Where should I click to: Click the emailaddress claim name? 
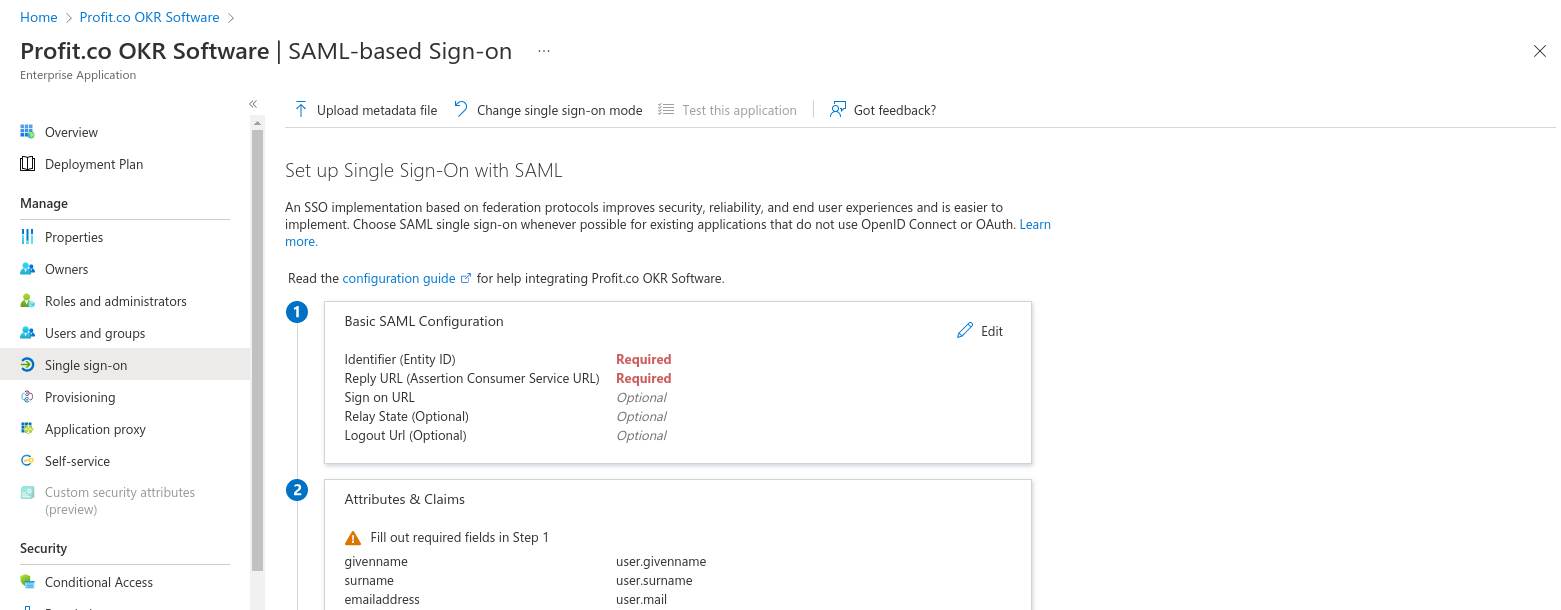point(382,599)
